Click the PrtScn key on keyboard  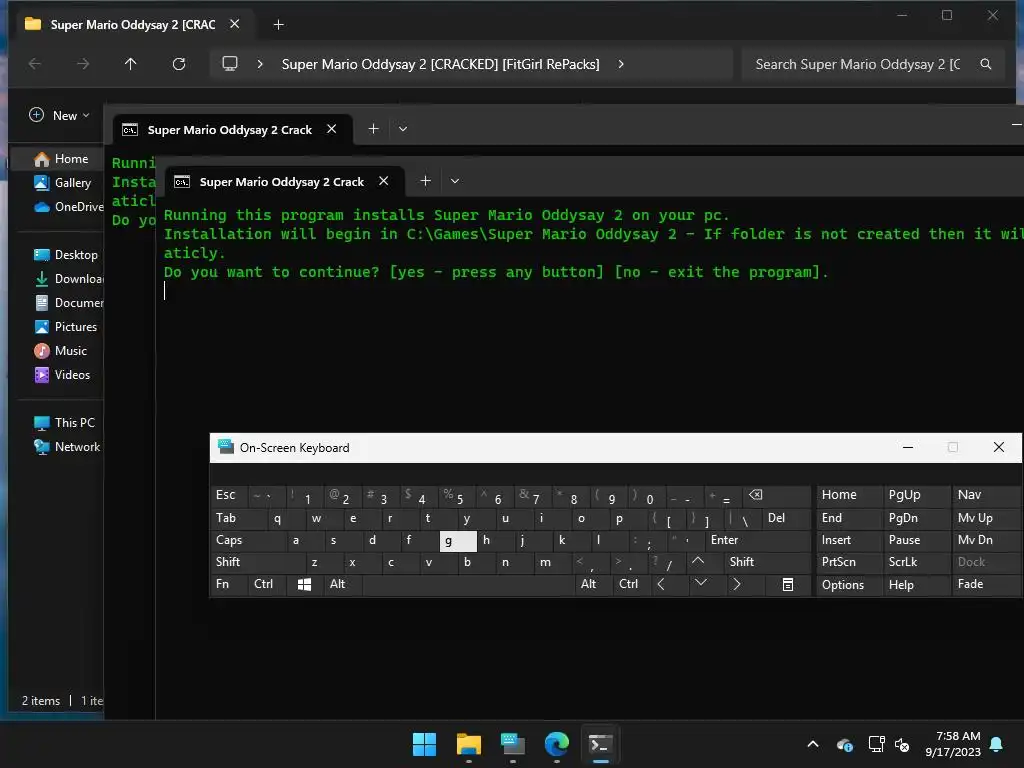(x=848, y=562)
